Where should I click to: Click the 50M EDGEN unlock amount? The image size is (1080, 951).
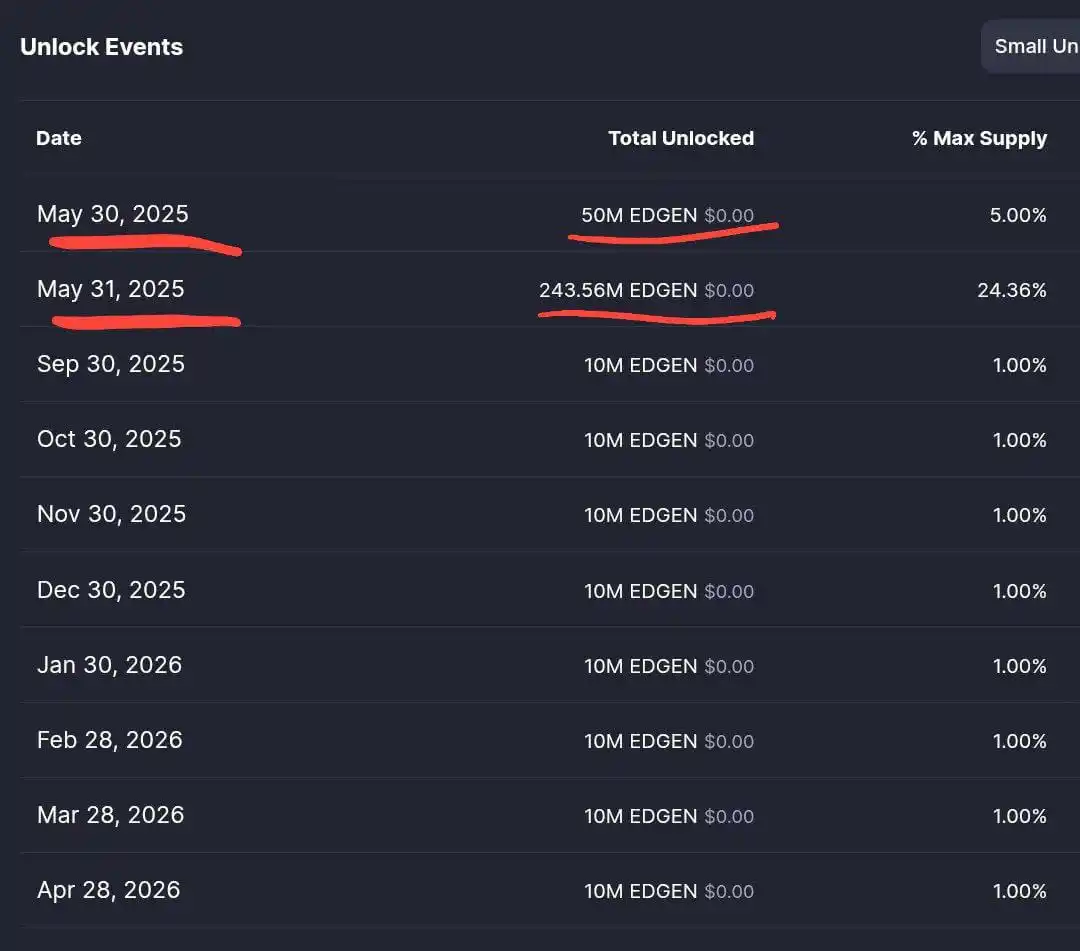[638, 215]
